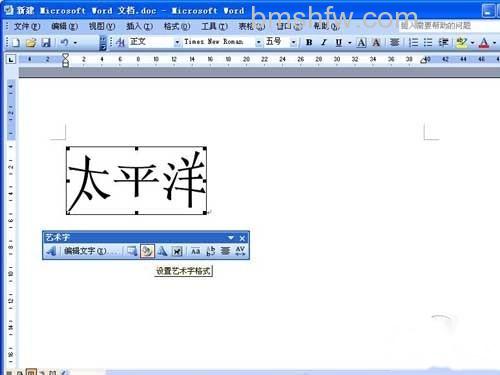The width and height of the screenshot is (500, 375).
Task: Apply red font color
Action: point(484,42)
